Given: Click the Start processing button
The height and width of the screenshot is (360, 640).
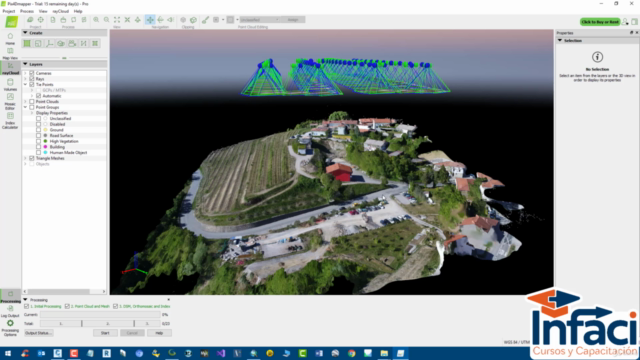Looking at the screenshot, I should 105,333.
